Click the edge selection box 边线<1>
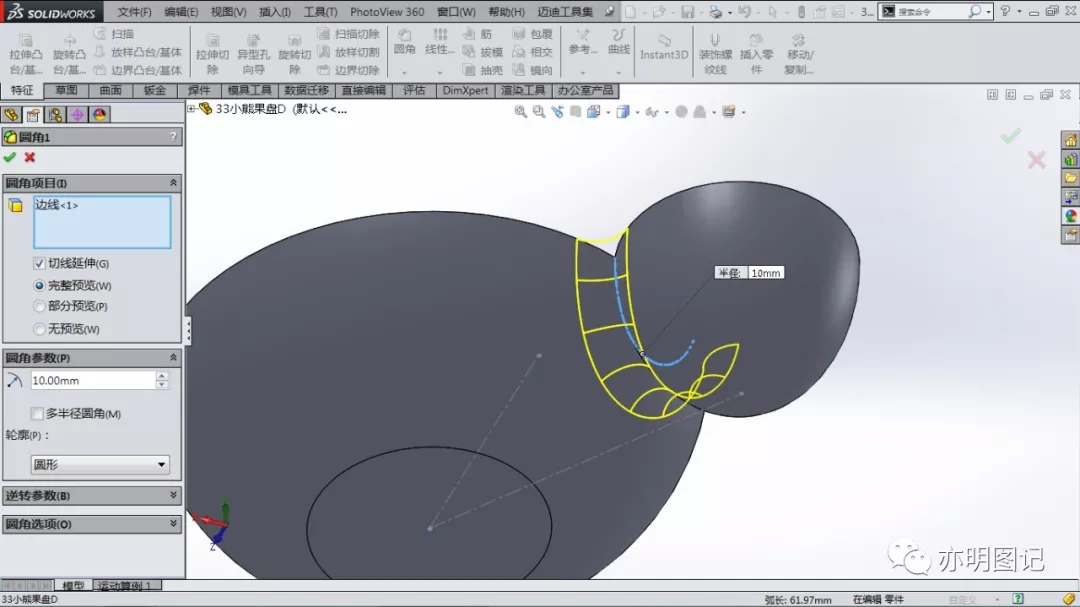The width and height of the screenshot is (1080, 607). [102, 222]
